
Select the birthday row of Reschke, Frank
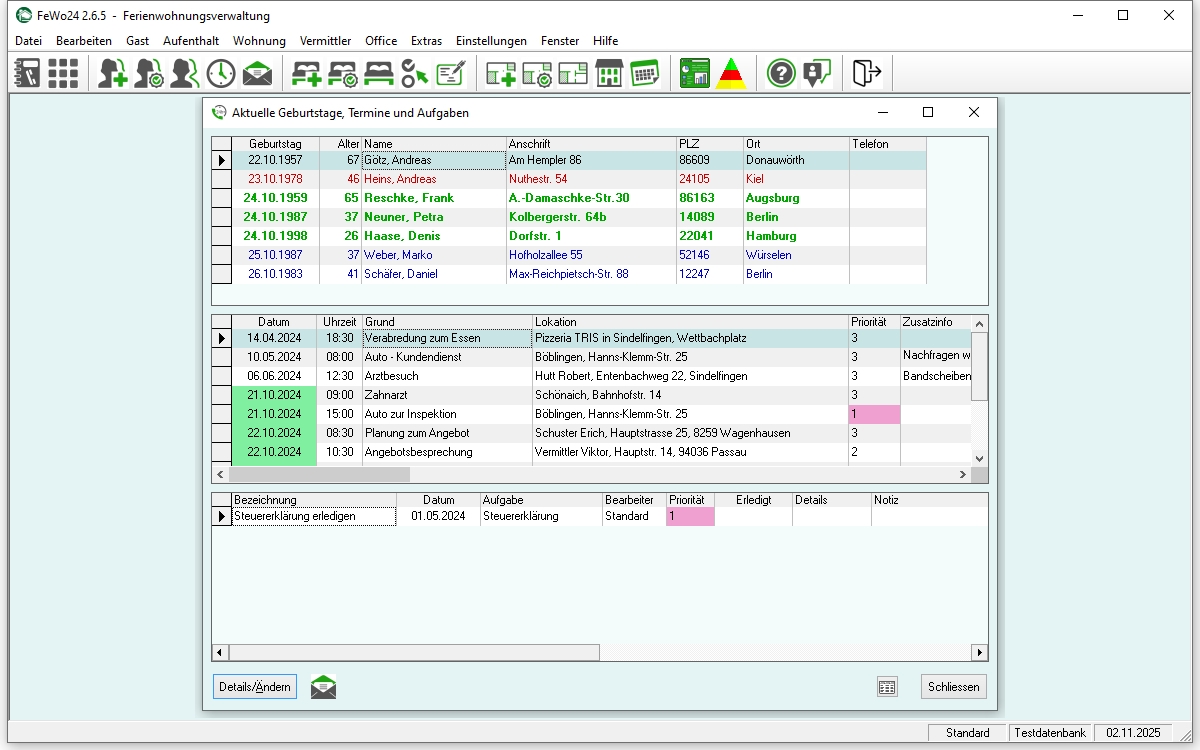tap(408, 198)
